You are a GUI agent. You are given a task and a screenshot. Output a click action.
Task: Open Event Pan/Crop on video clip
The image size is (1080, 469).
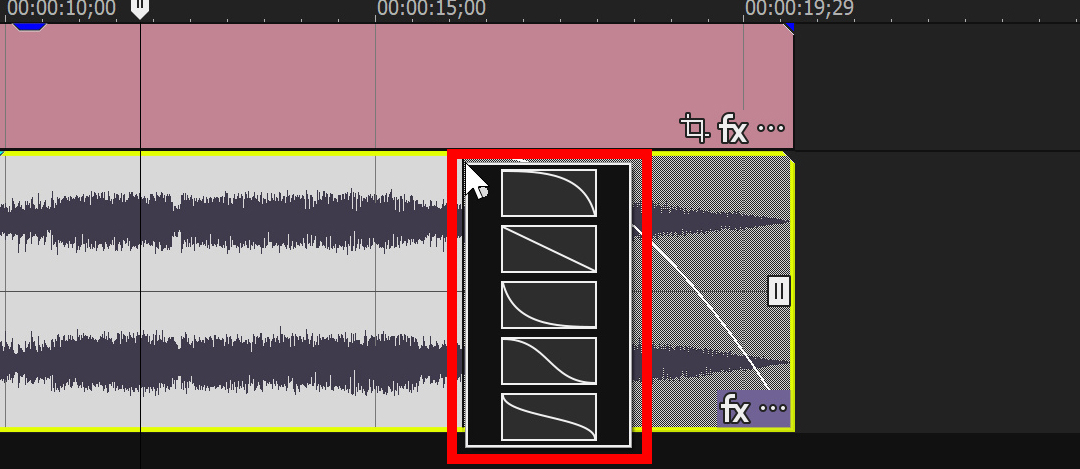coord(694,129)
